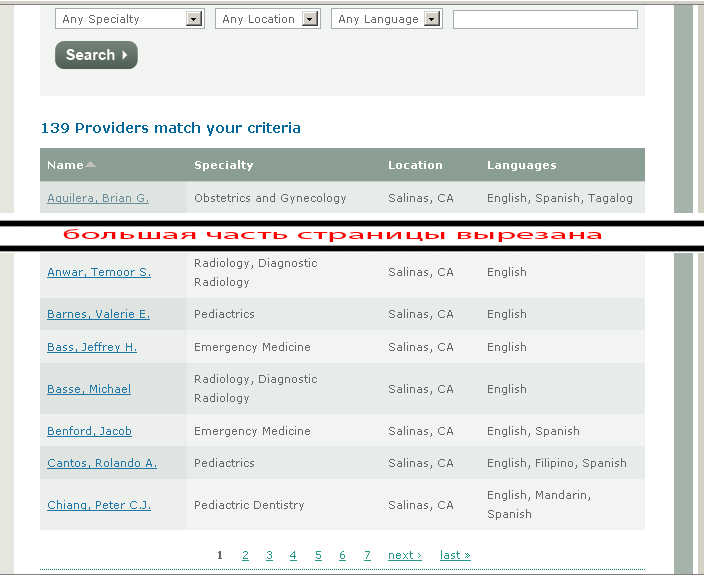704x576 pixels.
Task: Jump to results page 4
Action: click(293, 555)
